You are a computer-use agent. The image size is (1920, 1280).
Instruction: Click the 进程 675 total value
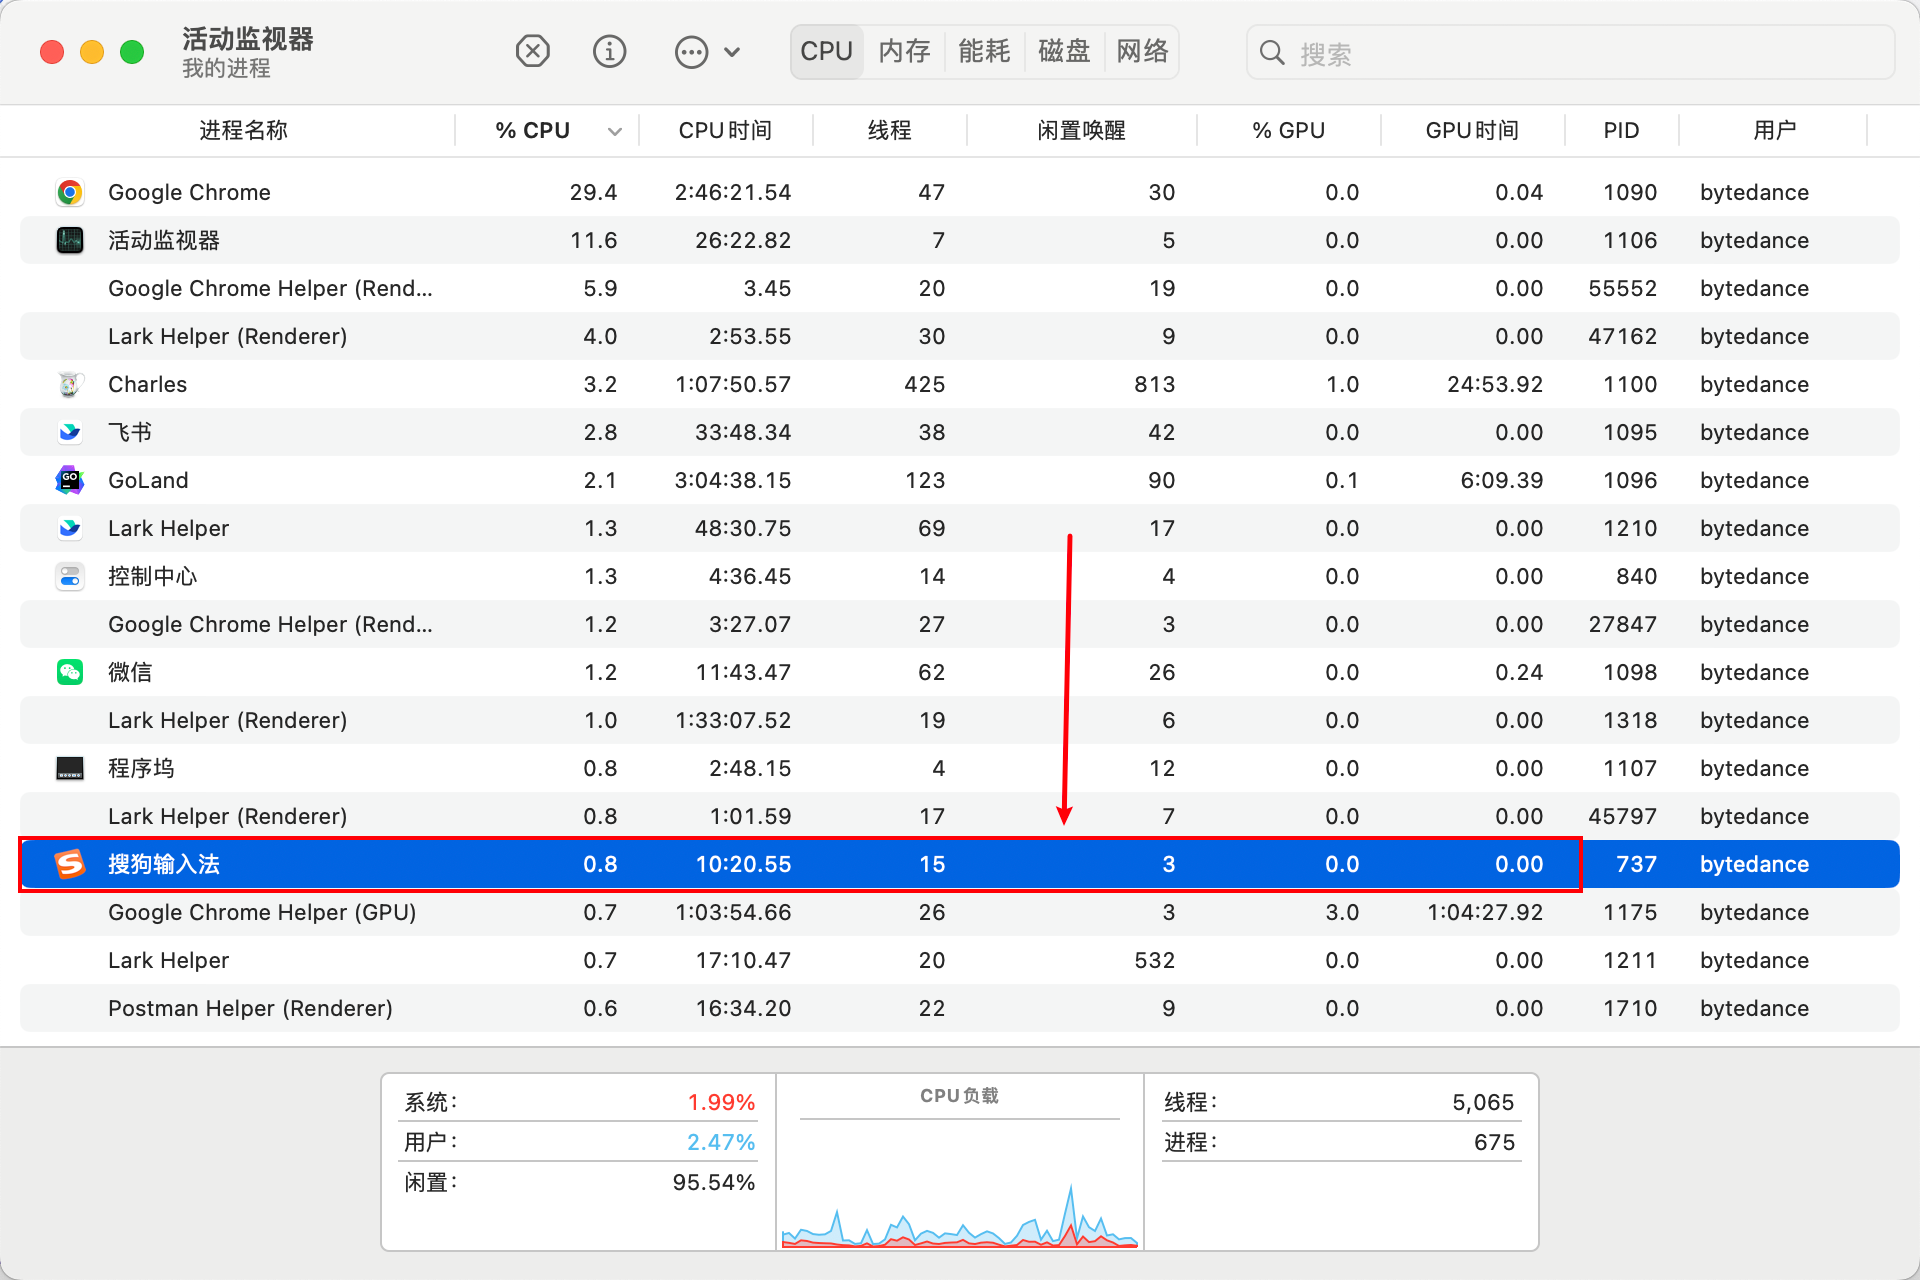[1495, 1142]
